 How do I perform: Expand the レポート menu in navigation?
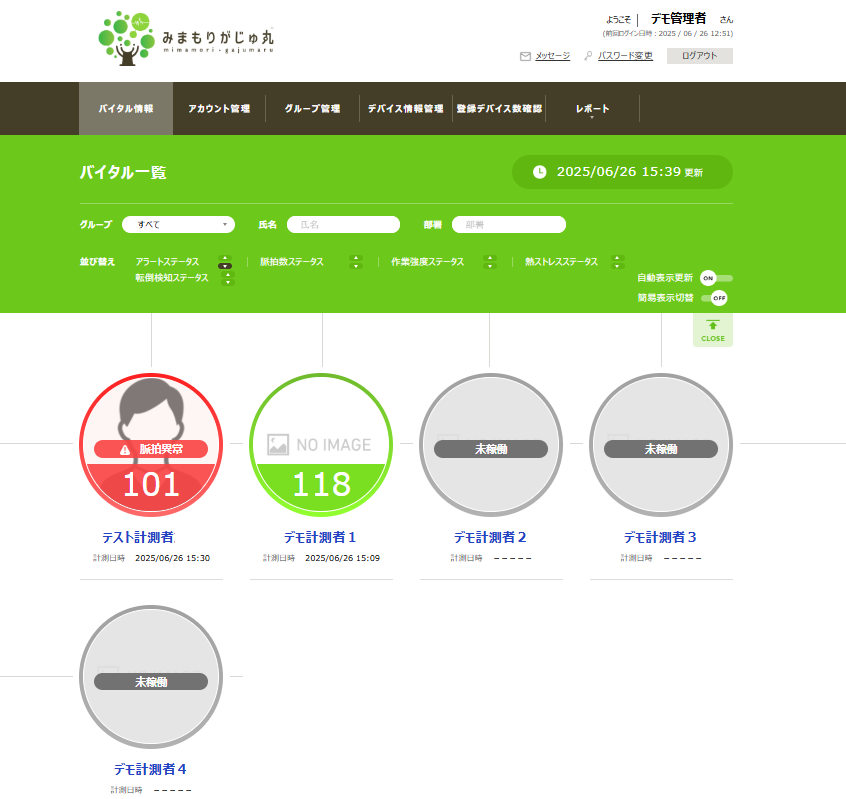tap(592, 109)
